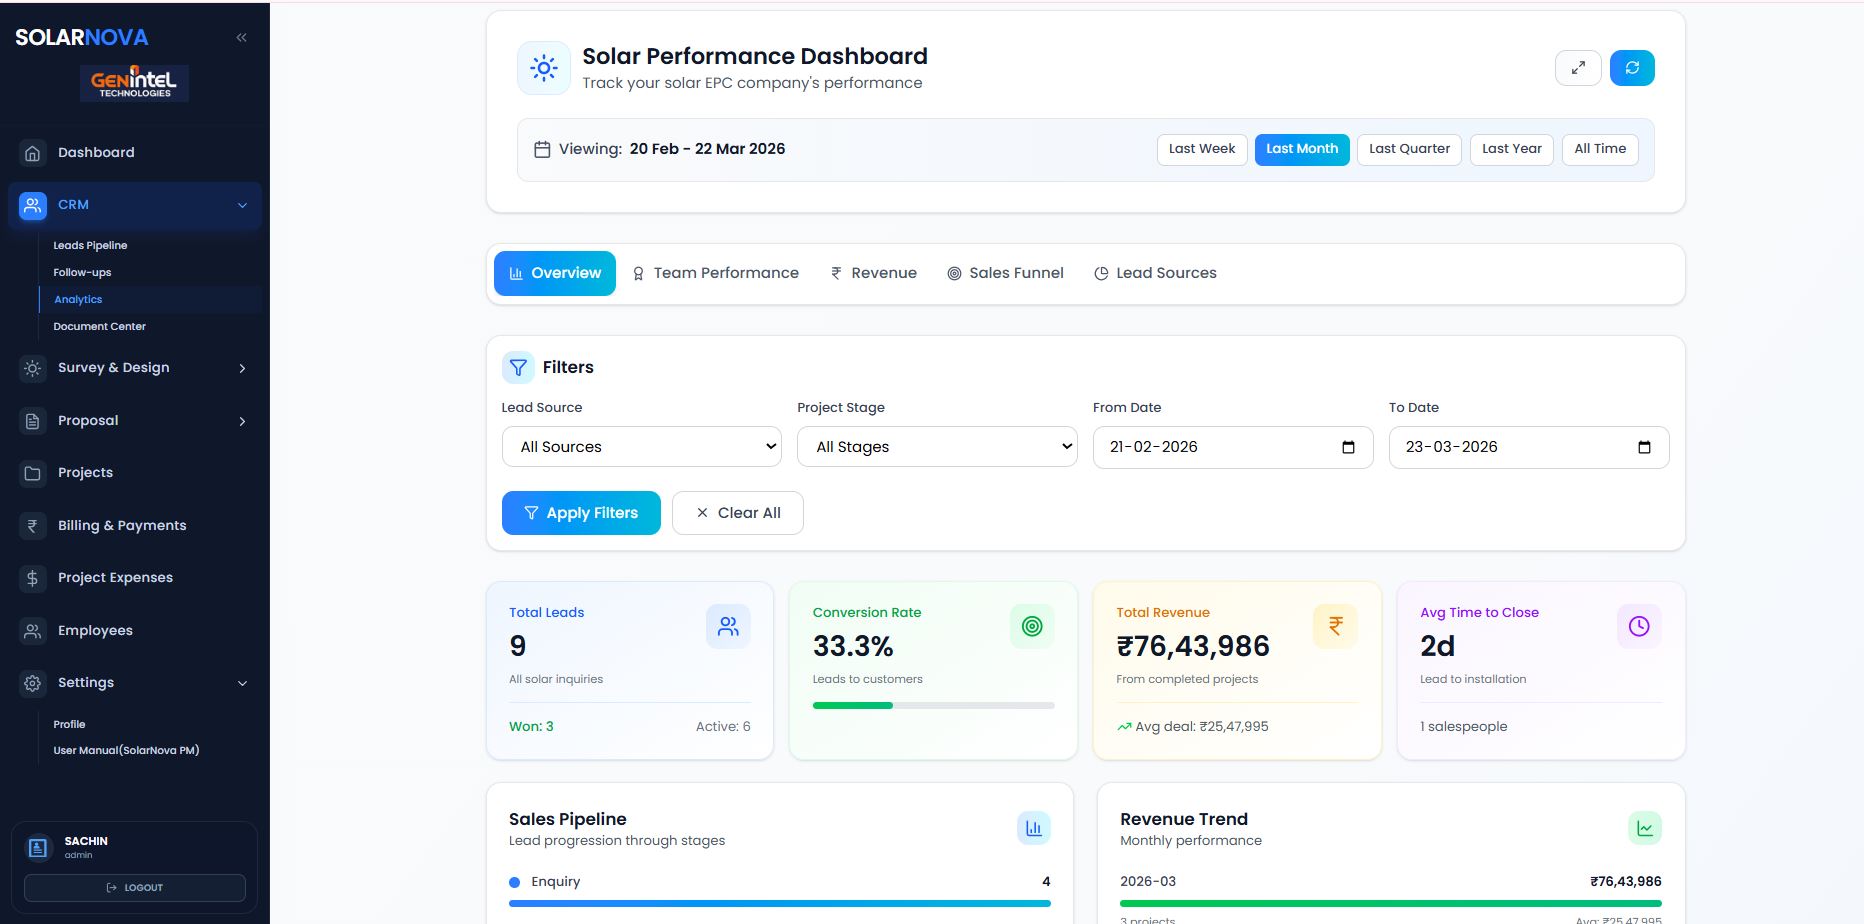Open the Sales Funnel tab
This screenshot has width=1864, height=924.
click(1005, 273)
